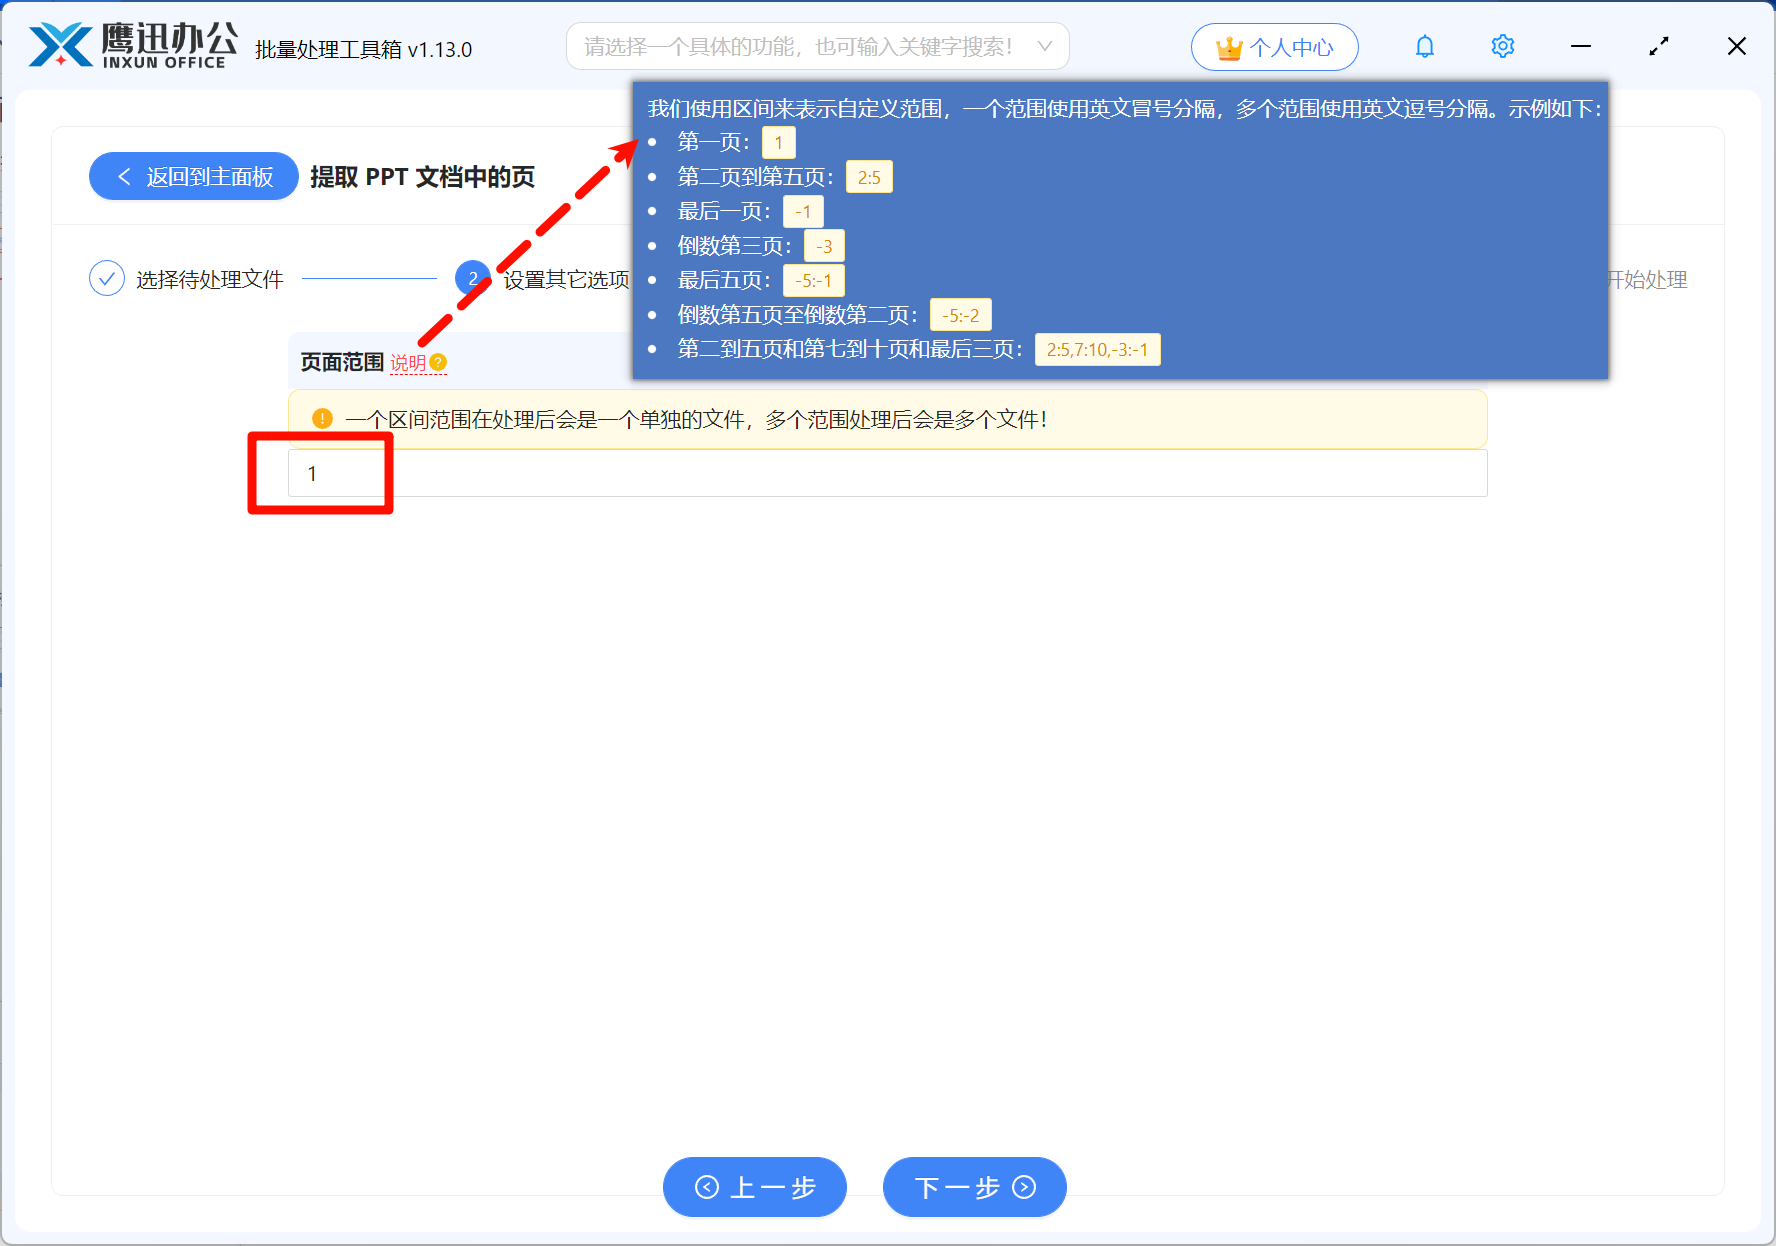Click the fullscreen expand arrow icon
Viewport: 1776px width, 1246px height.
[1659, 46]
